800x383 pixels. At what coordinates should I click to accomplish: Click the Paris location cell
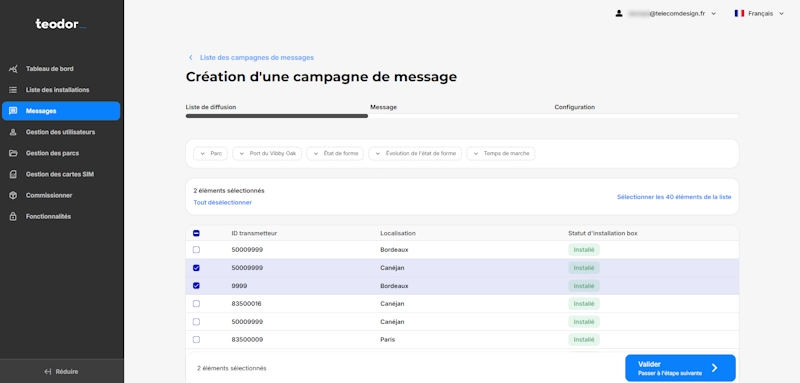click(387, 340)
